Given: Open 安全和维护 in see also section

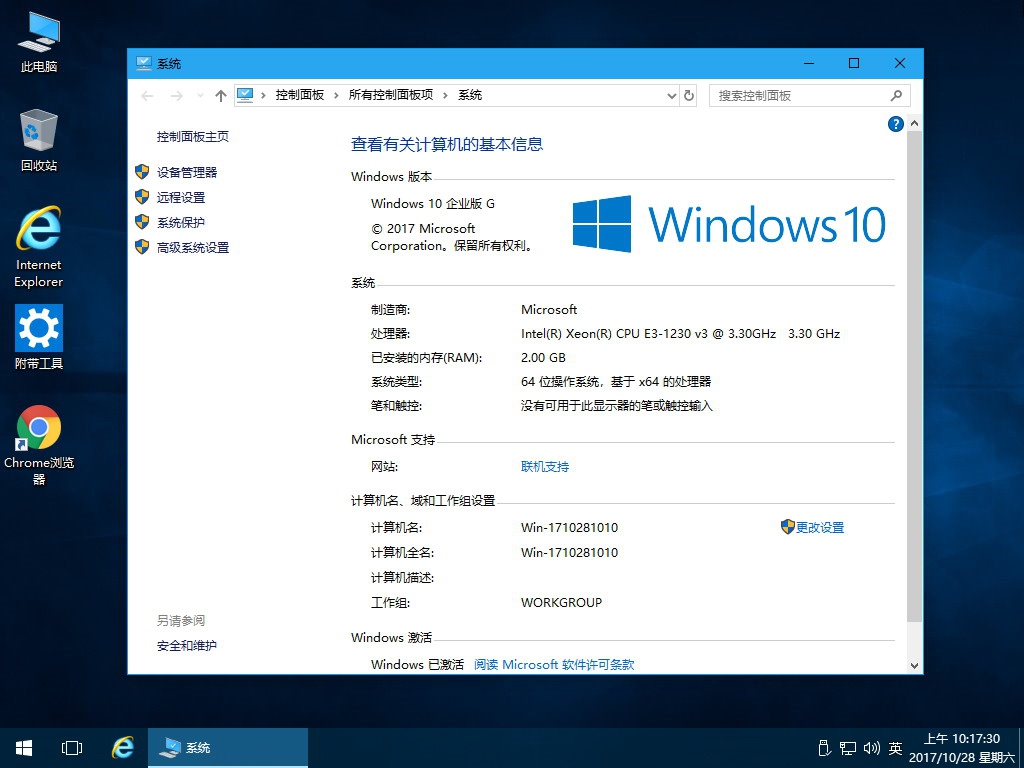Looking at the screenshot, I should (x=187, y=646).
